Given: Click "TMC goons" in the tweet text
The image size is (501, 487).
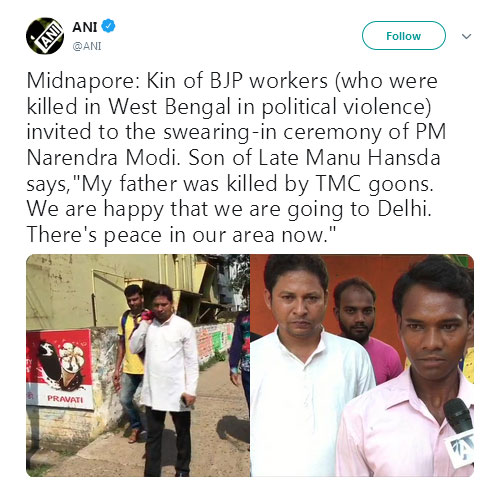Looking at the screenshot, I should click(x=372, y=184).
